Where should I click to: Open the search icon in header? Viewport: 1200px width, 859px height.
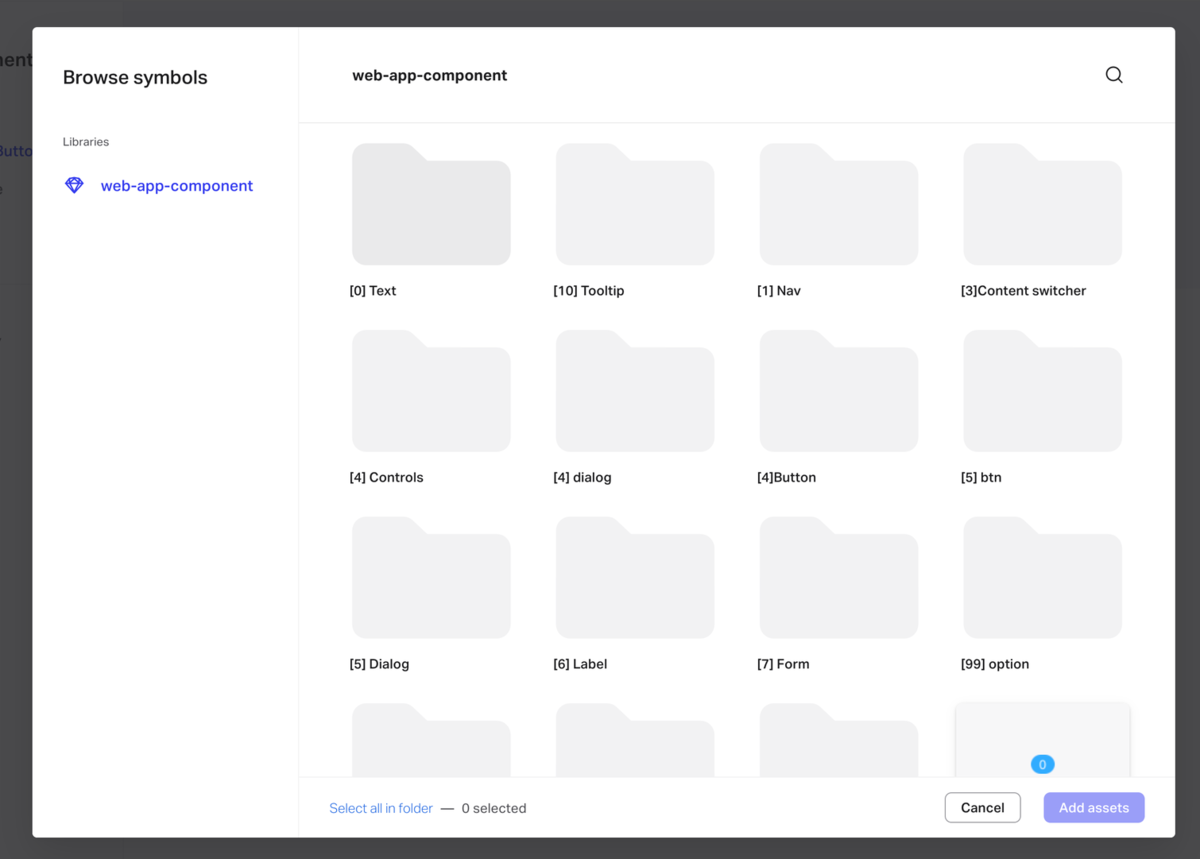(x=1114, y=75)
